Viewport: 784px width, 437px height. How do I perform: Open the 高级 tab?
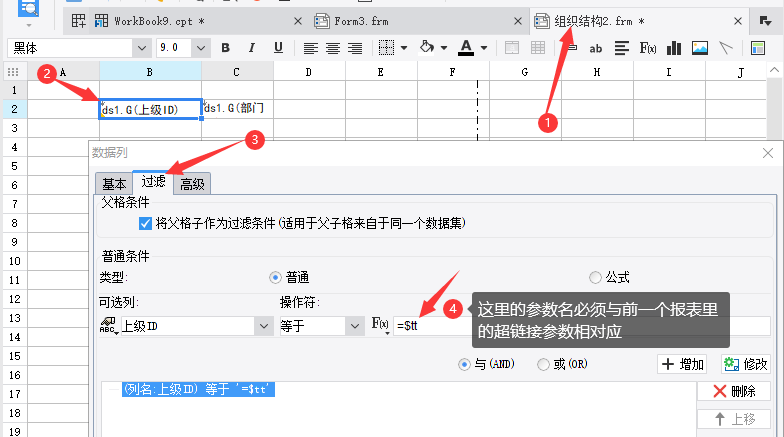192,184
